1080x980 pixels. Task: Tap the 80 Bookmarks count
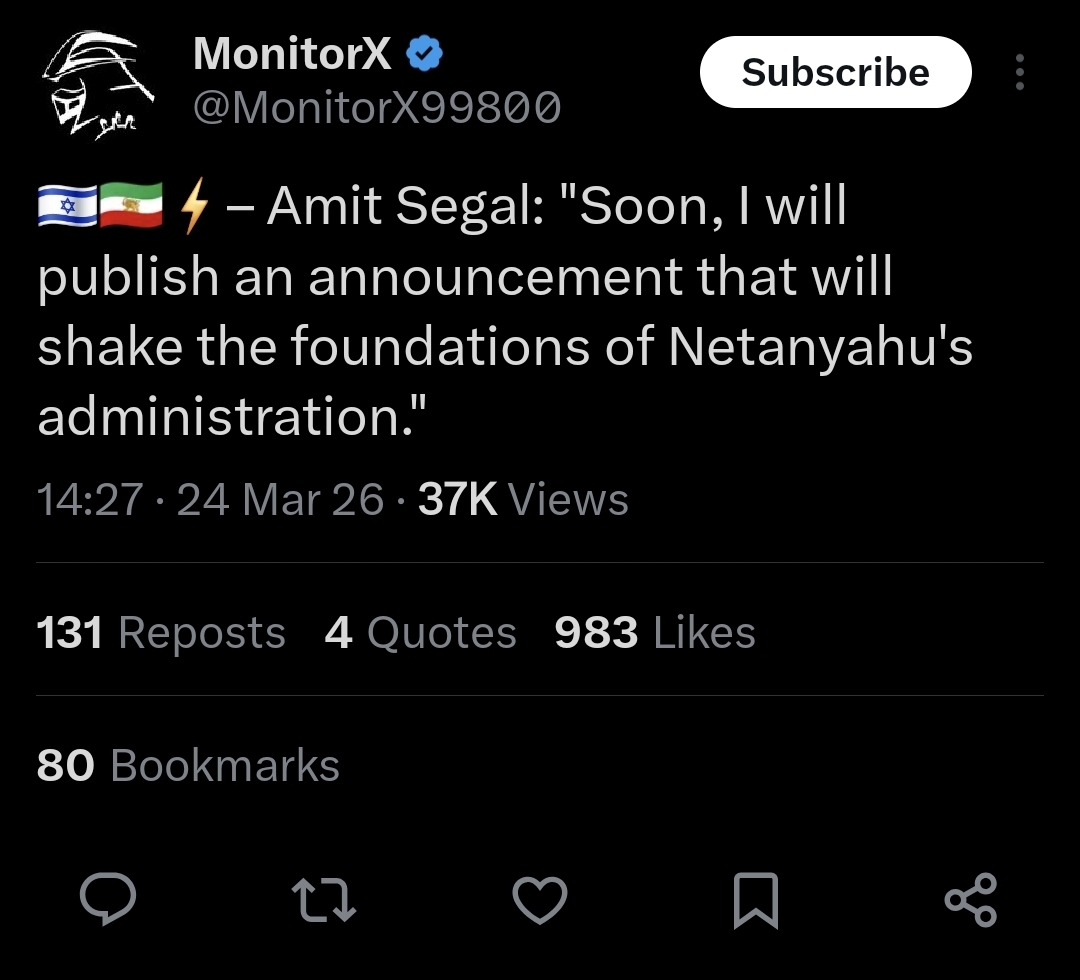coord(188,766)
